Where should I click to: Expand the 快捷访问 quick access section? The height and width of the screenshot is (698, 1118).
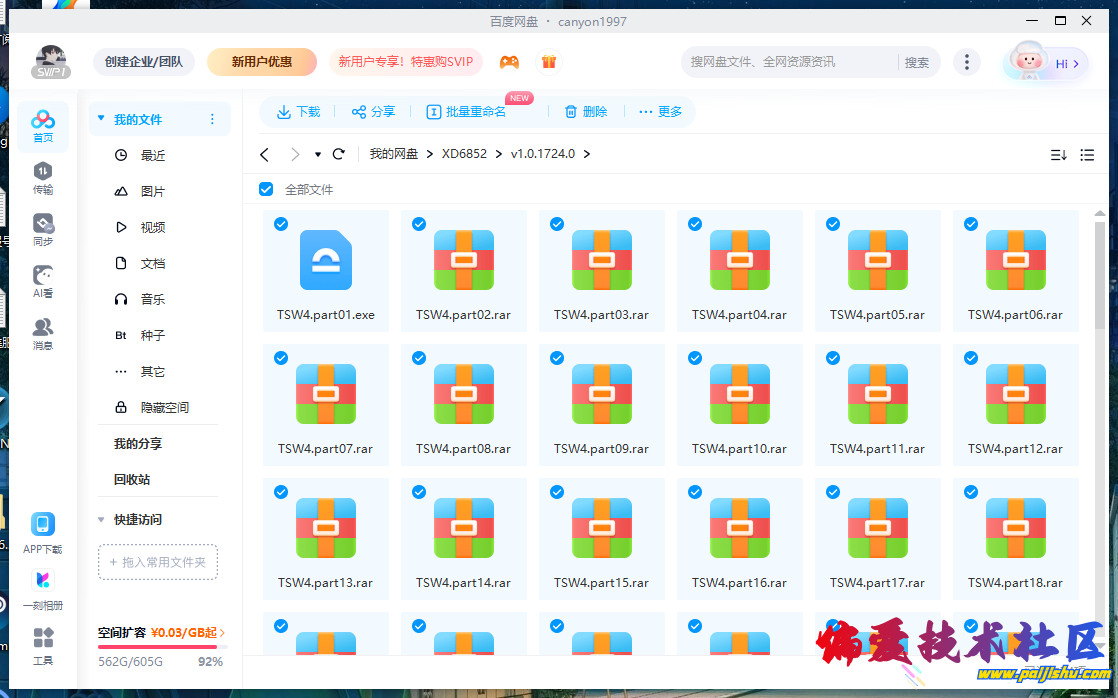101,520
